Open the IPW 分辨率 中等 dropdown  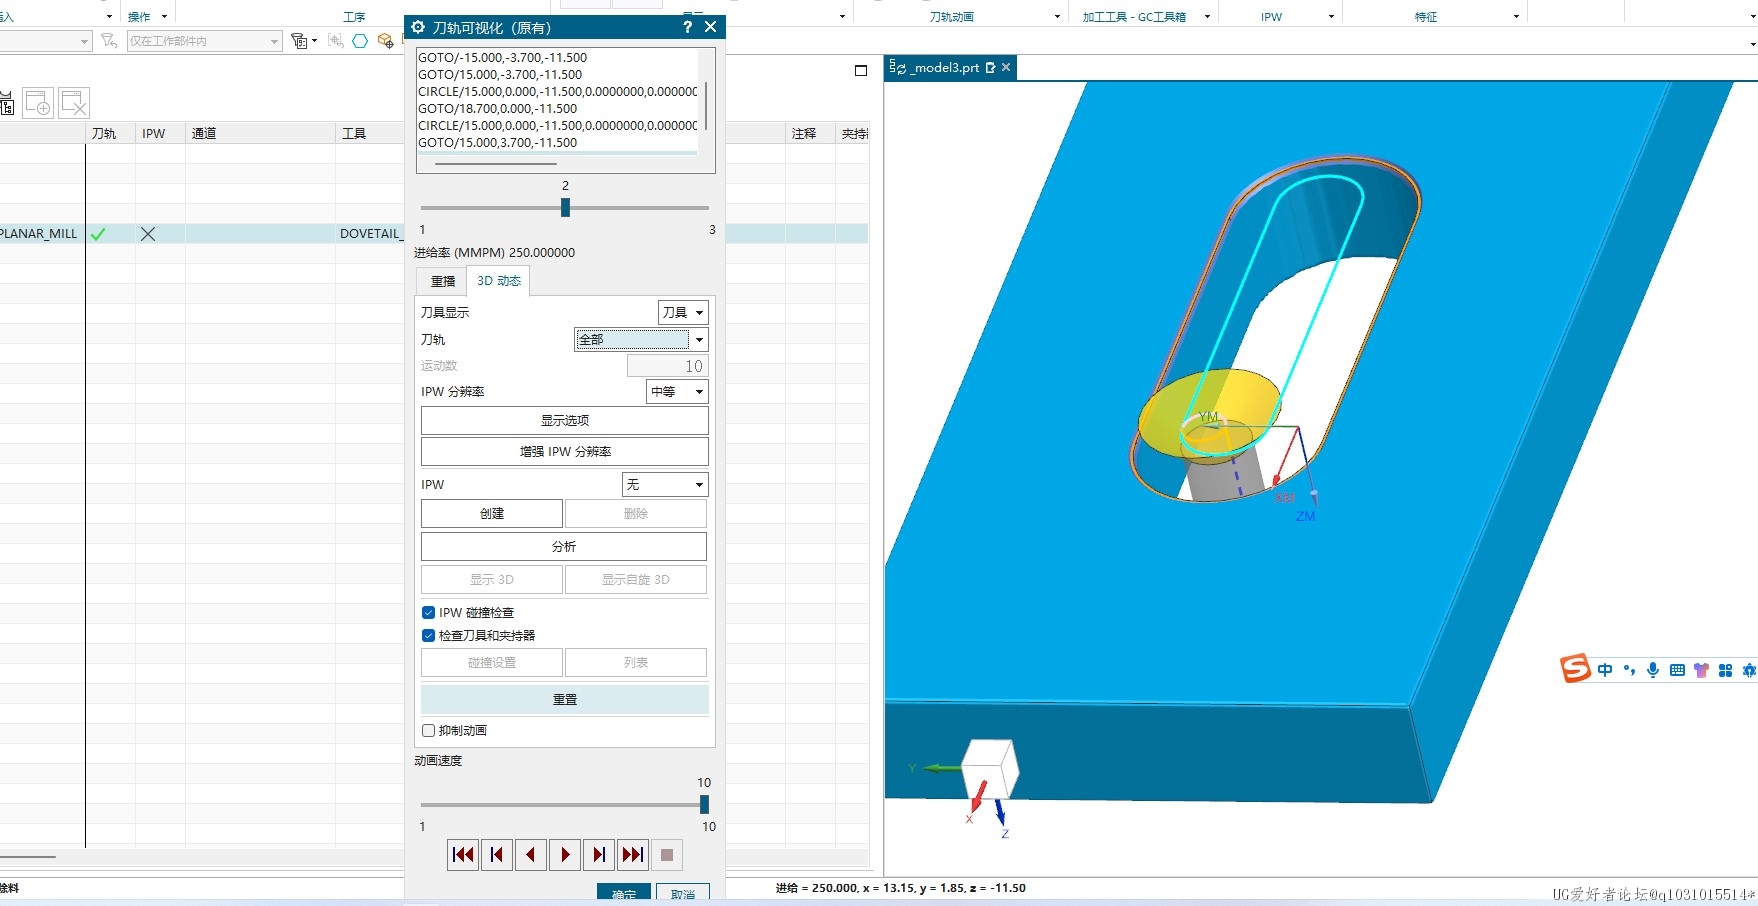(678, 391)
